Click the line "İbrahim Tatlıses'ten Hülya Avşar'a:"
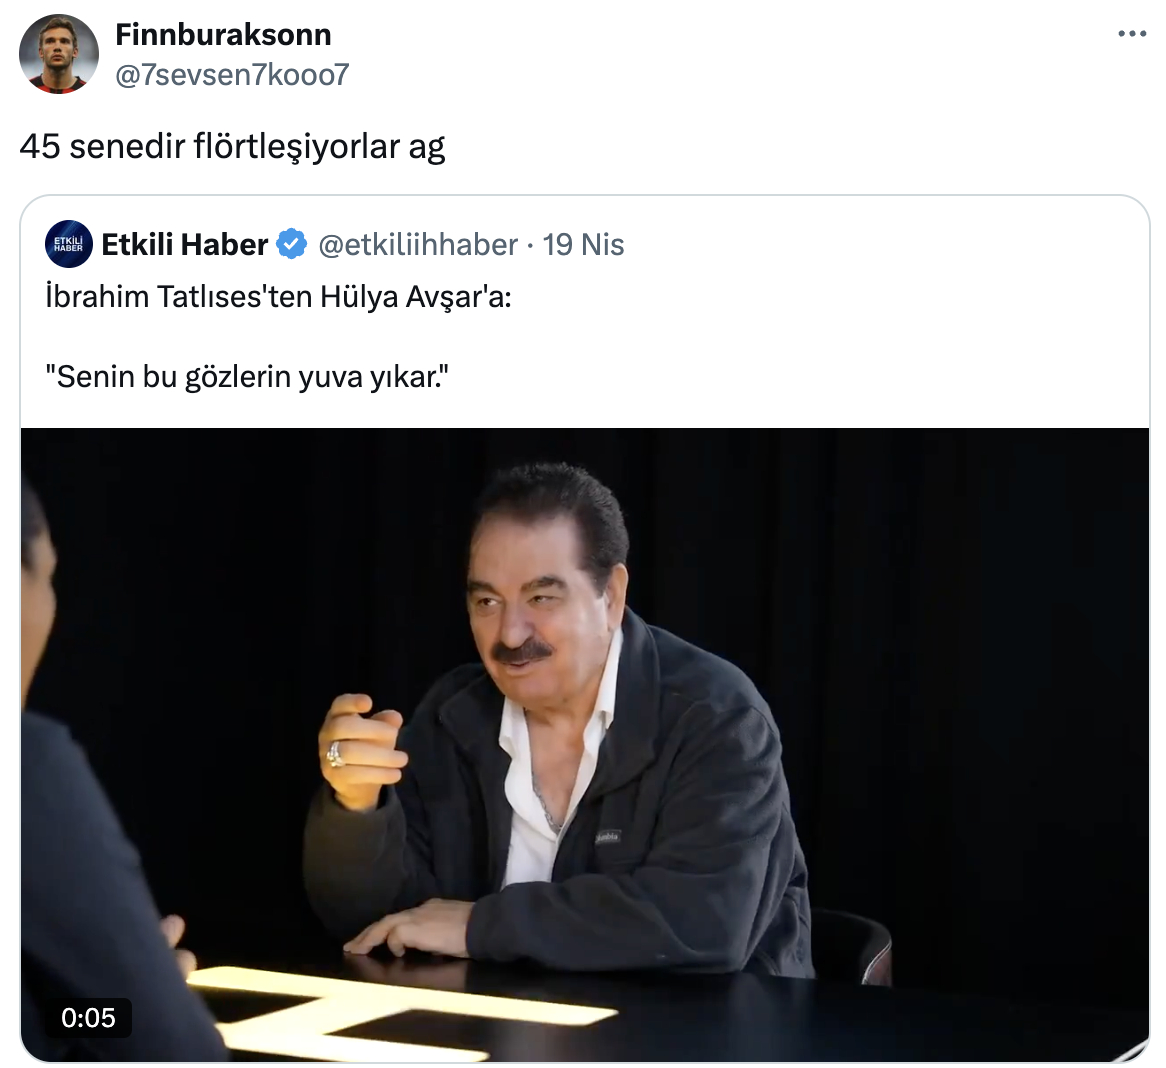The image size is (1166, 1068). click(x=278, y=297)
